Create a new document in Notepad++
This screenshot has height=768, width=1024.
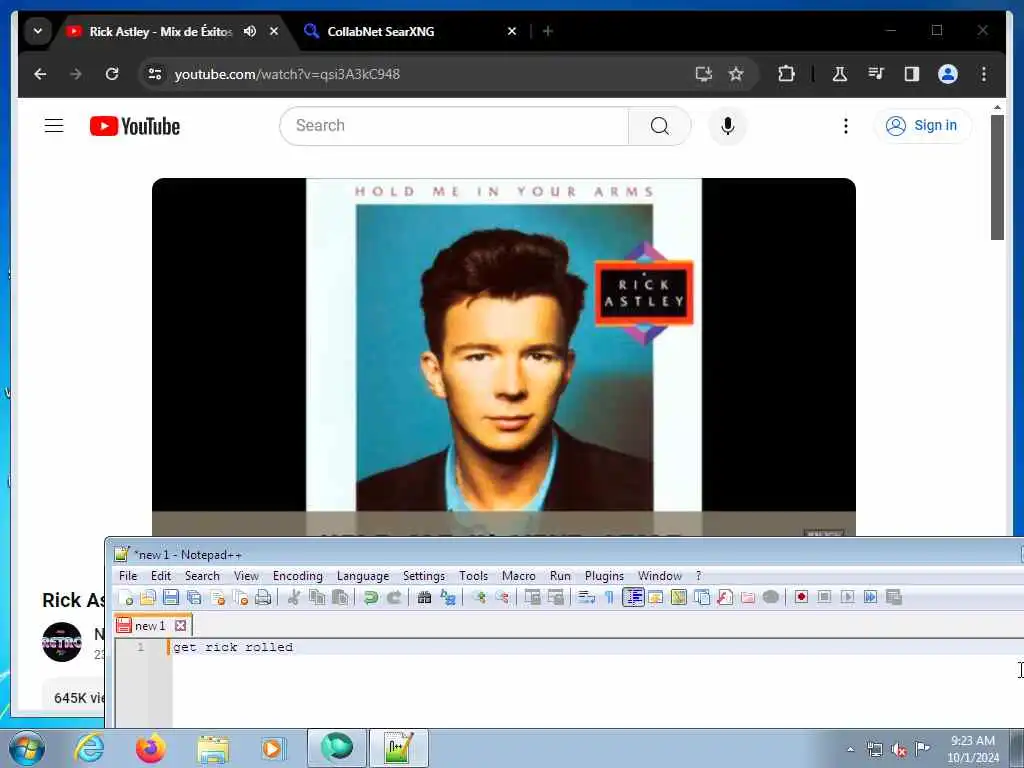(126, 598)
